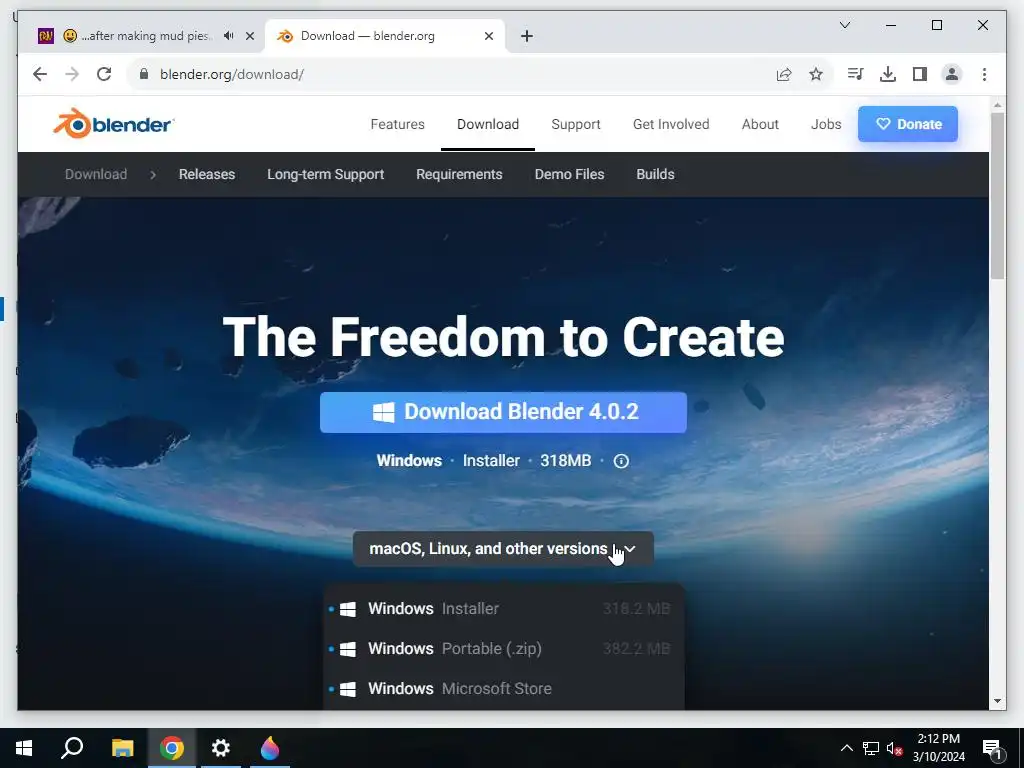Open the Demo Files link
1024x768 pixels.
click(569, 174)
